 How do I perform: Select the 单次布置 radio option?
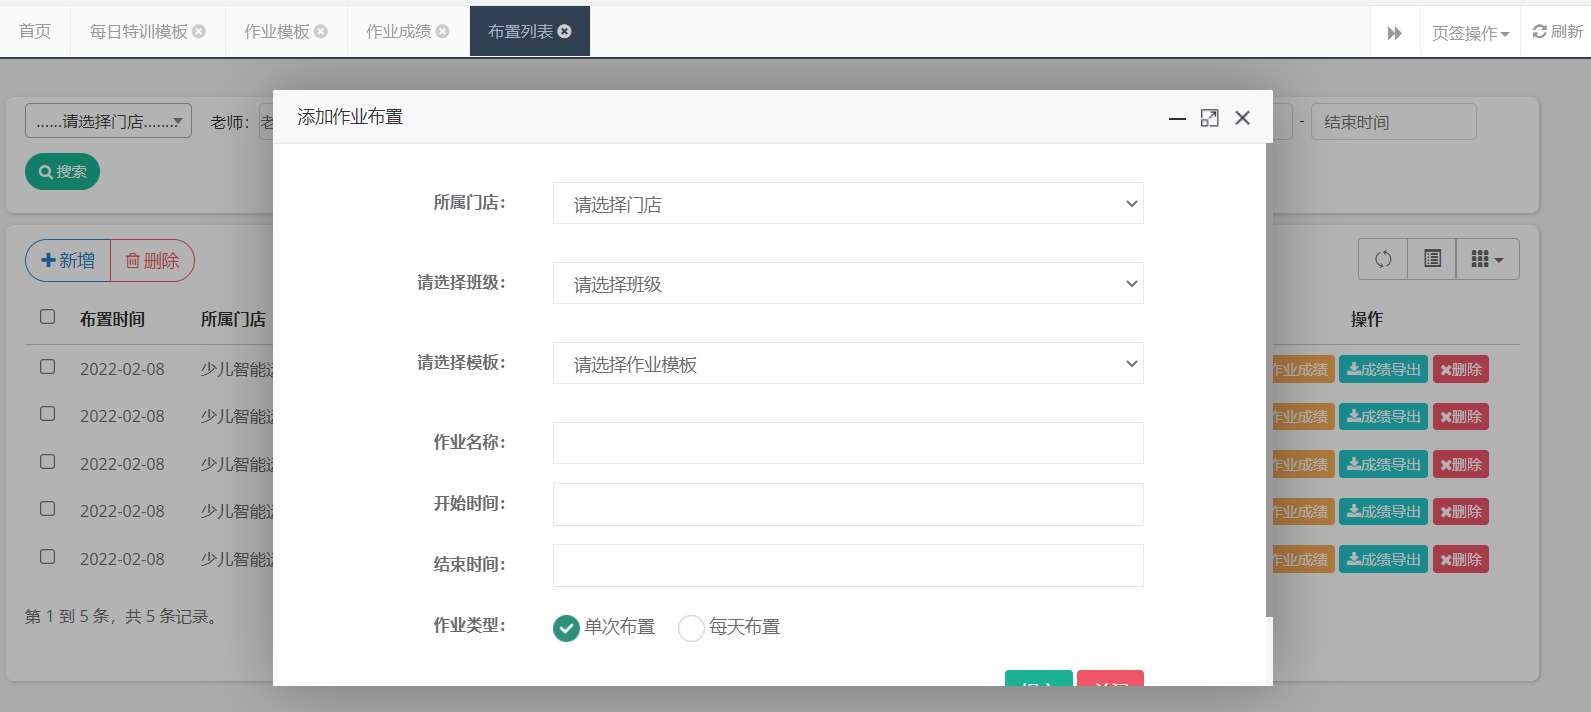pyautogui.click(x=566, y=628)
